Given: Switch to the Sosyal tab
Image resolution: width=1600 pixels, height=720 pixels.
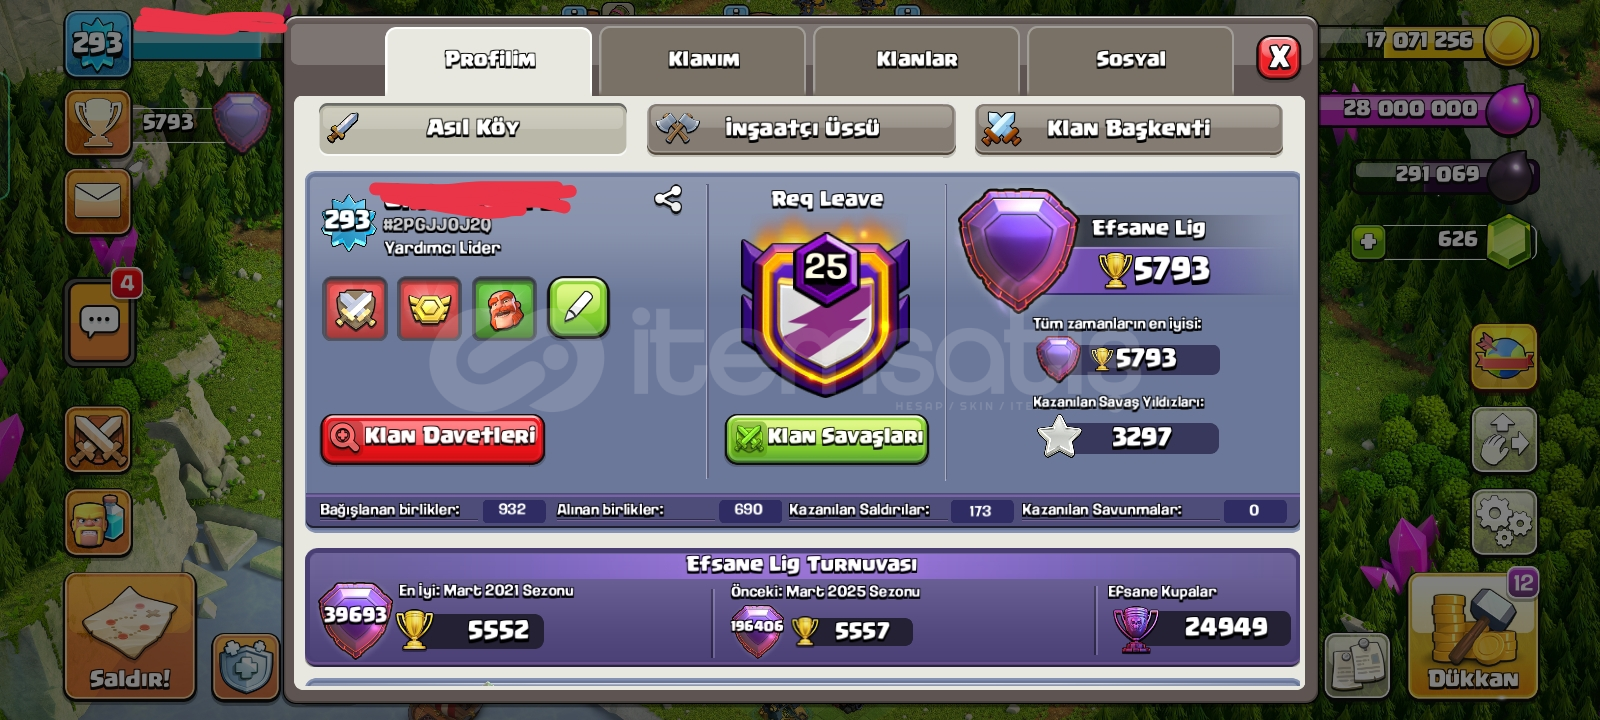Looking at the screenshot, I should click(1130, 60).
